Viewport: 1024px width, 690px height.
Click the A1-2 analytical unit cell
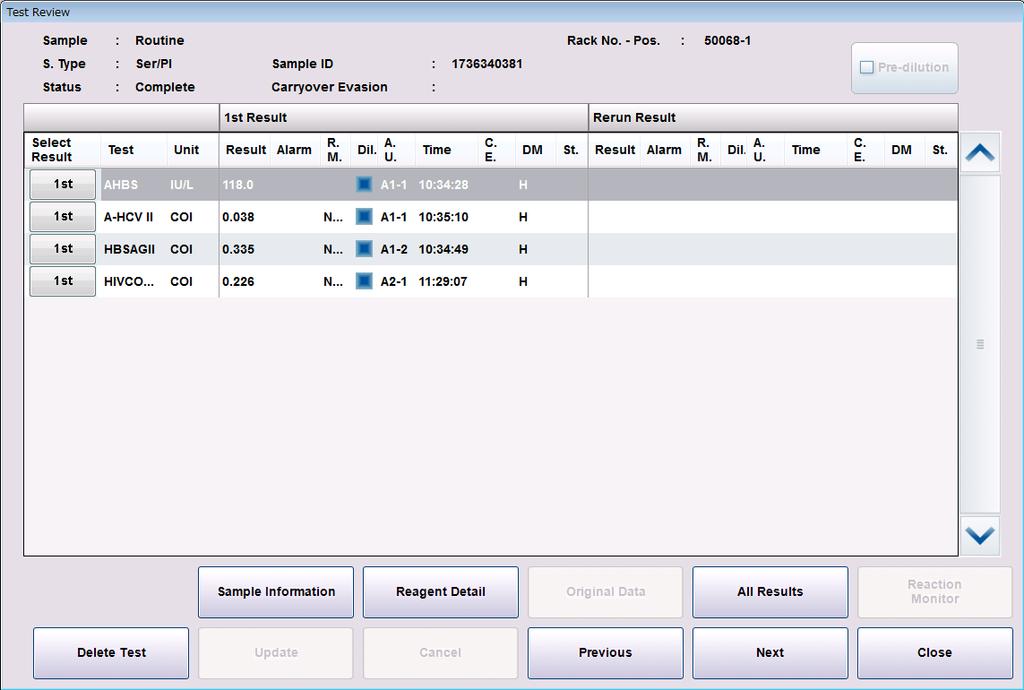394,249
